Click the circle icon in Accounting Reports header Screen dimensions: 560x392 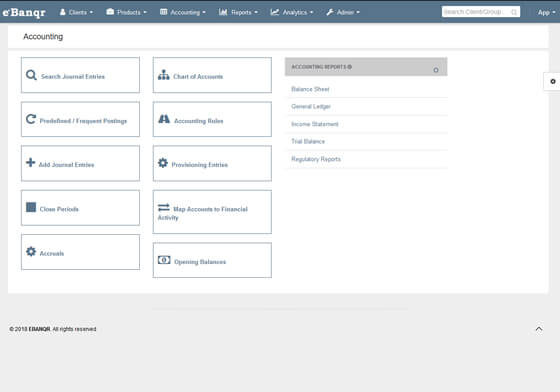pos(436,70)
